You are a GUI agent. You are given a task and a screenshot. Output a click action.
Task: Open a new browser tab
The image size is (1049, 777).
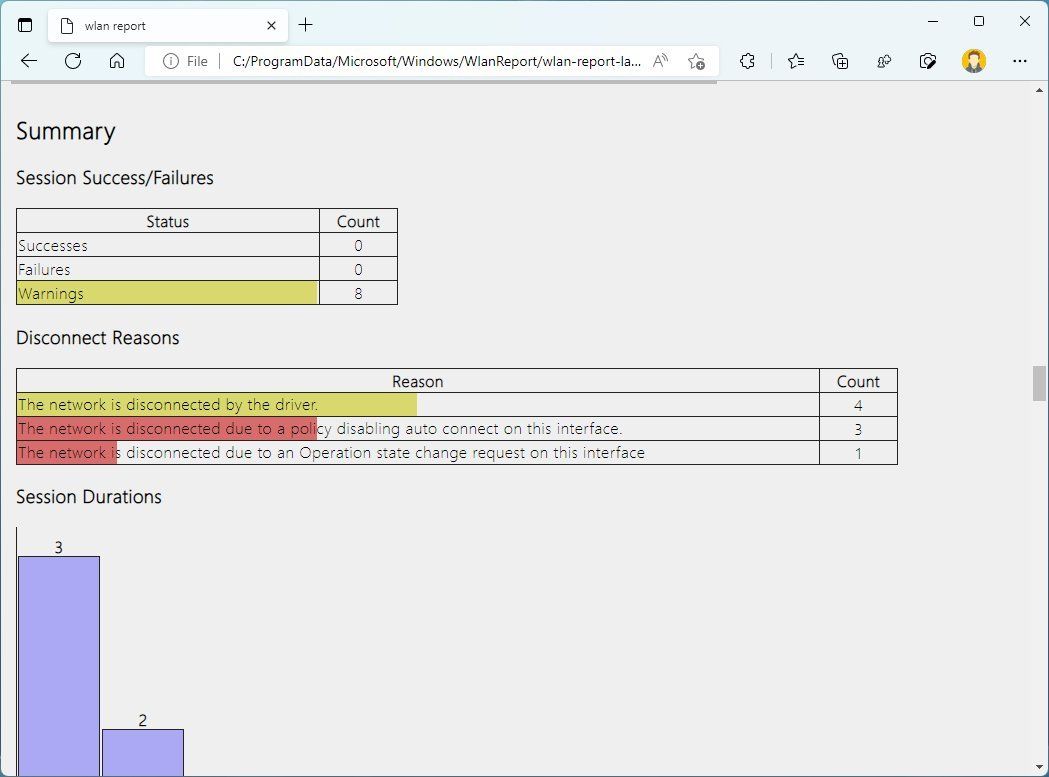point(306,25)
